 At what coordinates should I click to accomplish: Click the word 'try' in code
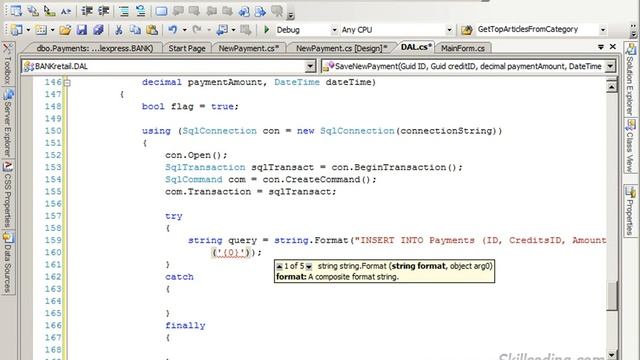pos(173,216)
